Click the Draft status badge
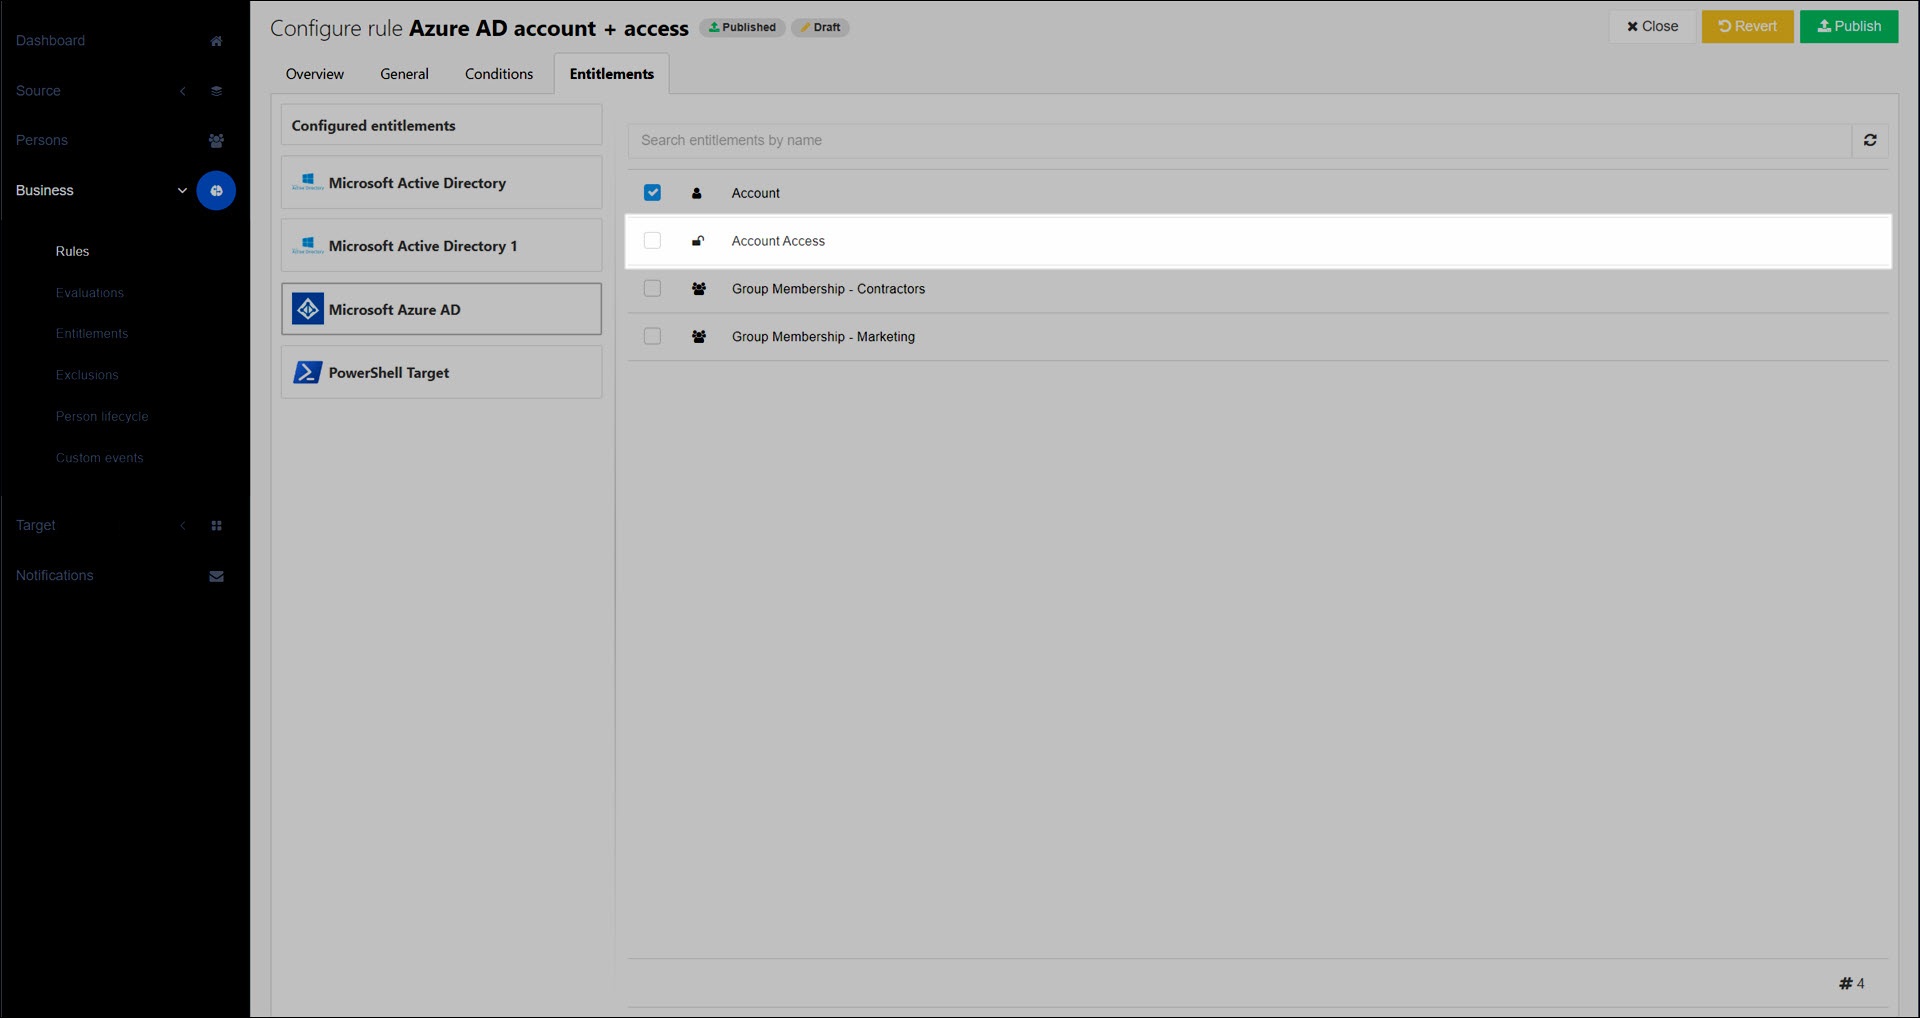 click(x=820, y=28)
